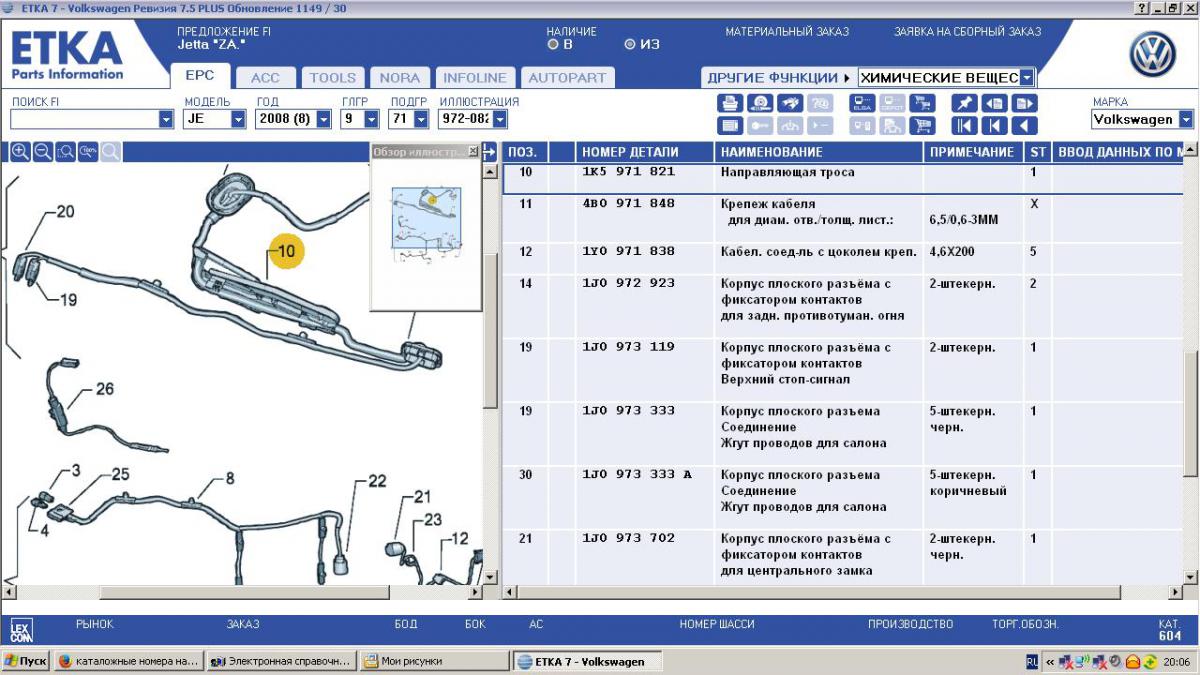Switch to Электронная справочн... taskbar window
Image resolution: width=1200 pixels, height=675 pixels.
coord(280,662)
